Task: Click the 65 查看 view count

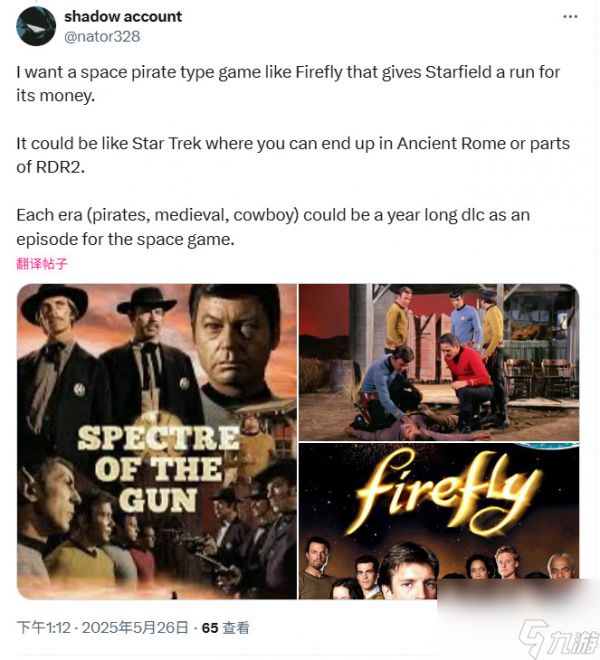Action: [225, 628]
